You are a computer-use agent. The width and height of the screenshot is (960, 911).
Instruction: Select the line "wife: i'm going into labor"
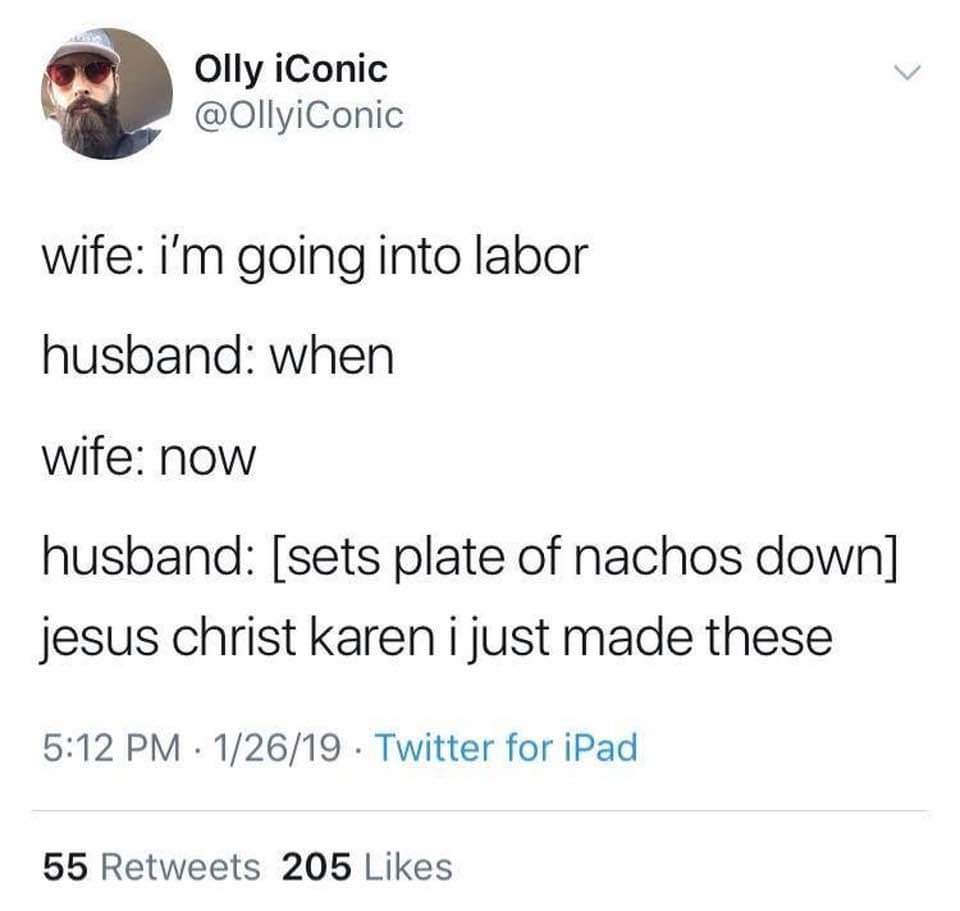point(315,257)
